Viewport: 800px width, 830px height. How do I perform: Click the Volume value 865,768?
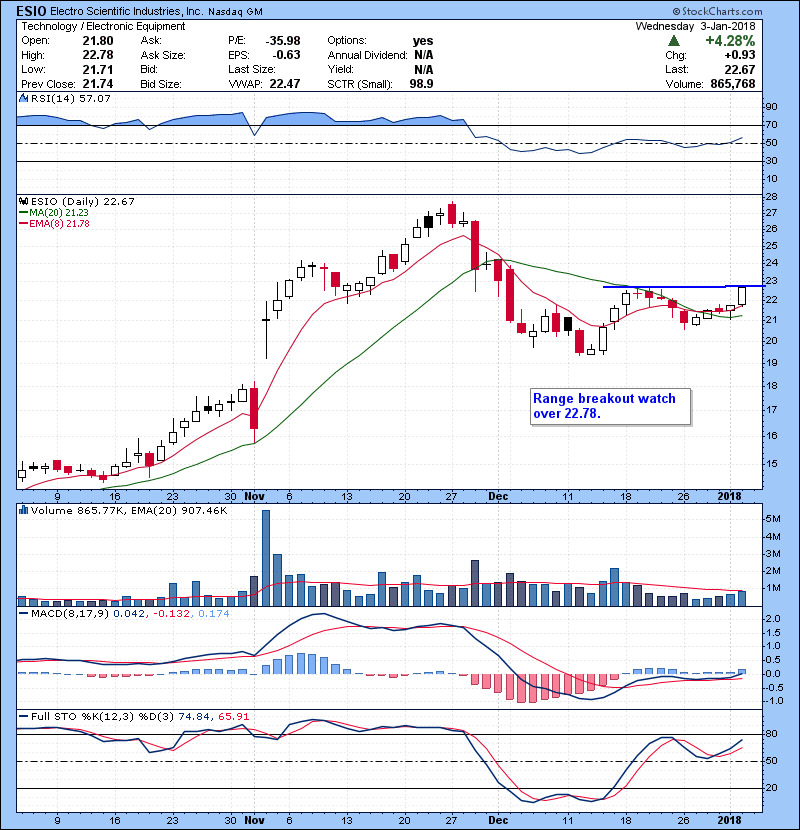click(x=733, y=84)
